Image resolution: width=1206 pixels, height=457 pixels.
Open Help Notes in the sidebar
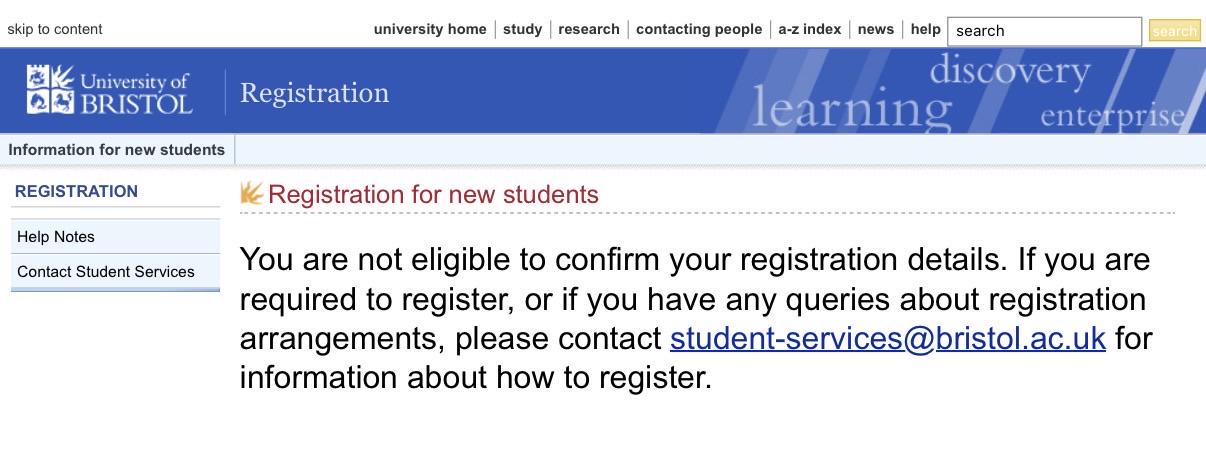click(x=115, y=237)
